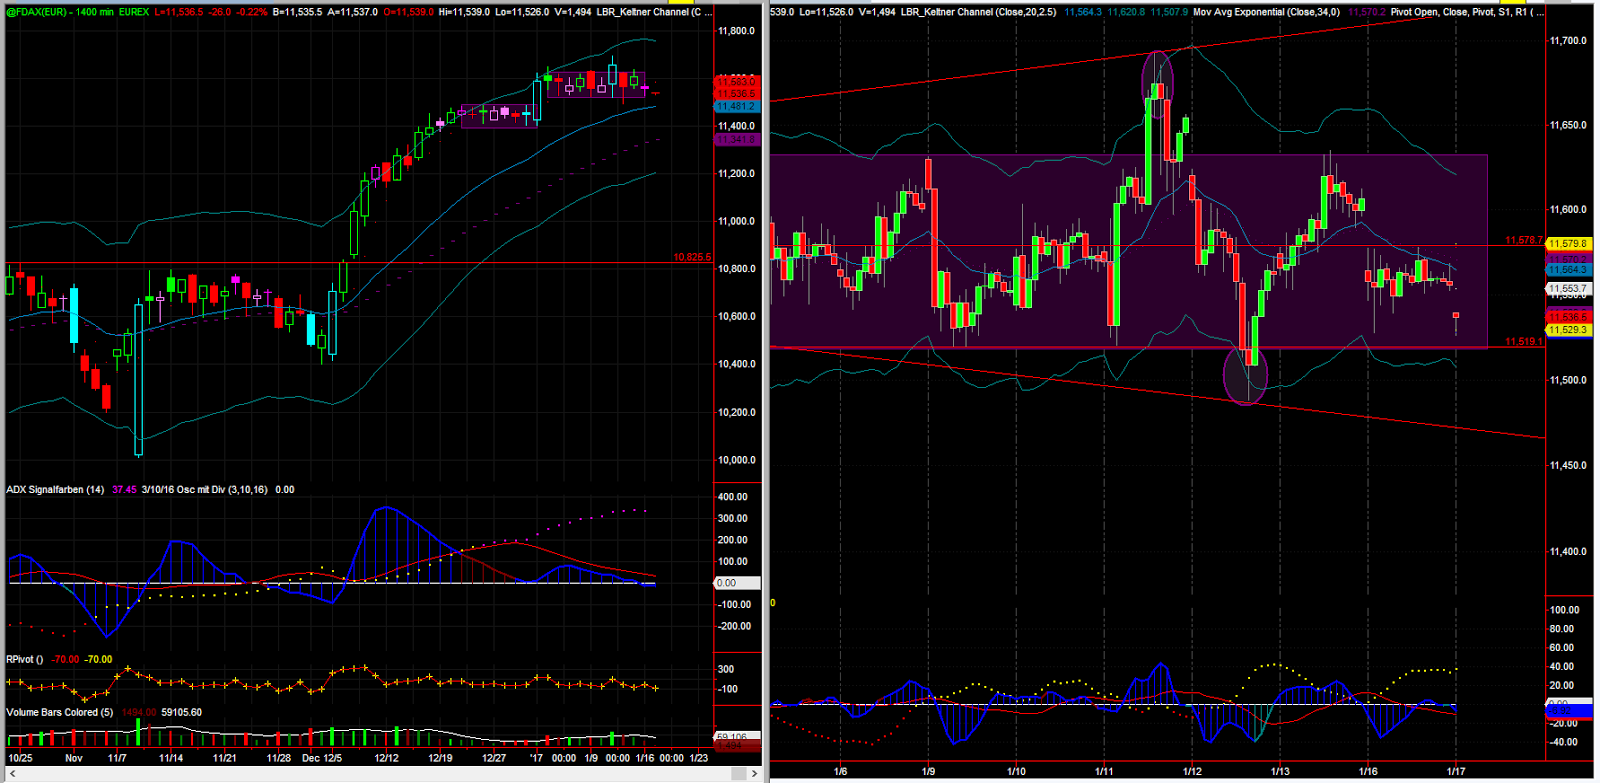The height and width of the screenshot is (783, 1600).
Task: Click the yellow 11,579.8 price marker
Action: 1568,244
